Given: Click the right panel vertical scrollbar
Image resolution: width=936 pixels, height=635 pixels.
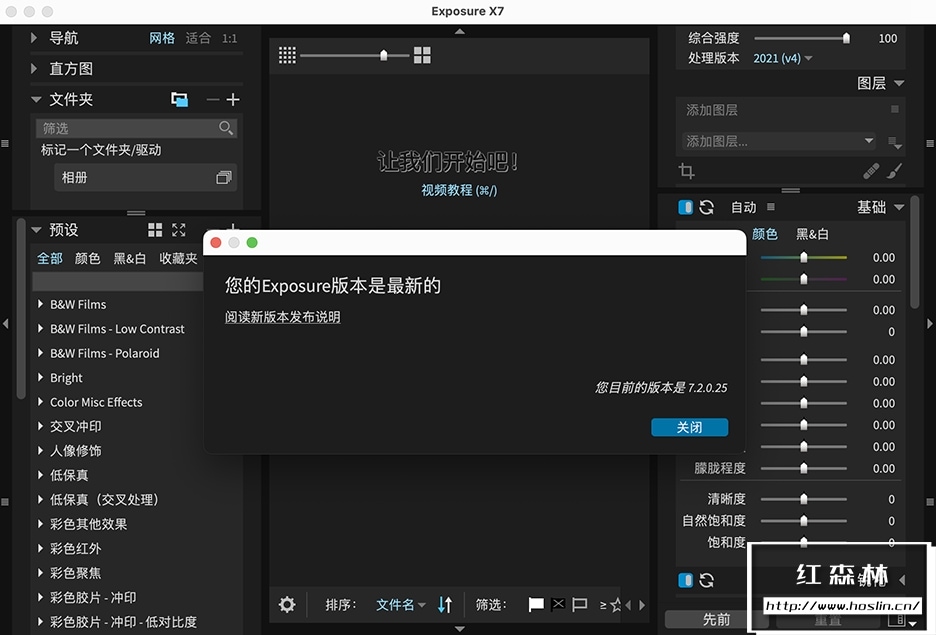Looking at the screenshot, I should (x=915, y=253).
